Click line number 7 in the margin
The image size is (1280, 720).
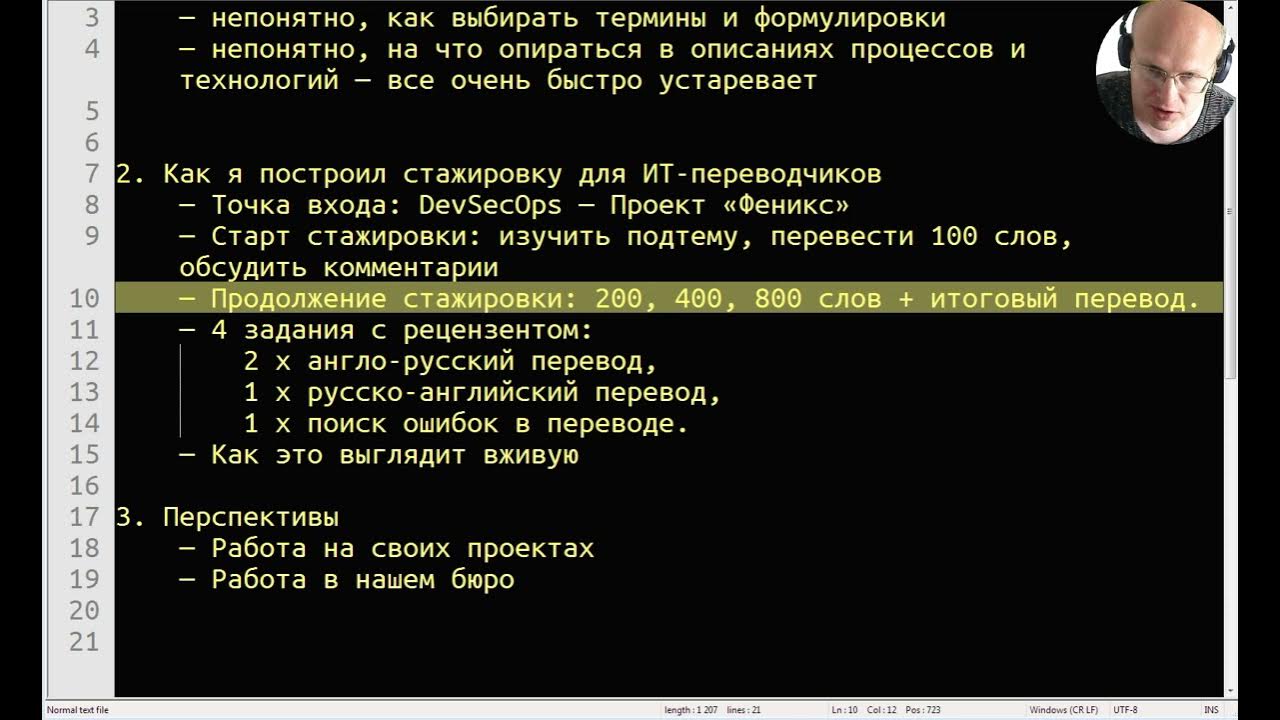(x=92, y=174)
